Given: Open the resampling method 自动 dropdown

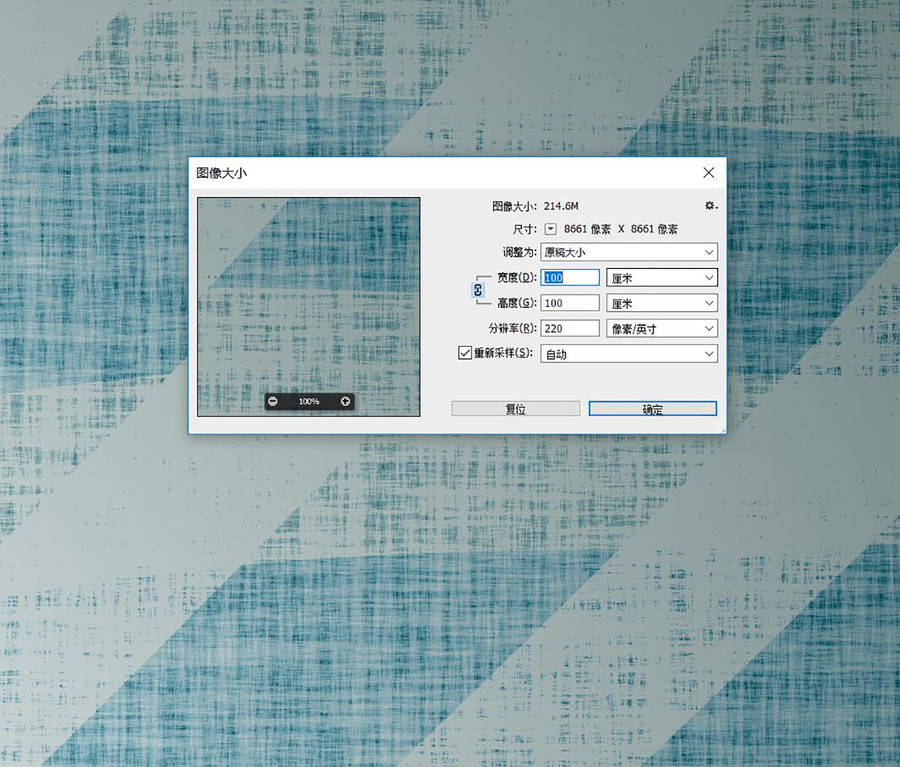Looking at the screenshot, I should (x=629, y=354).
